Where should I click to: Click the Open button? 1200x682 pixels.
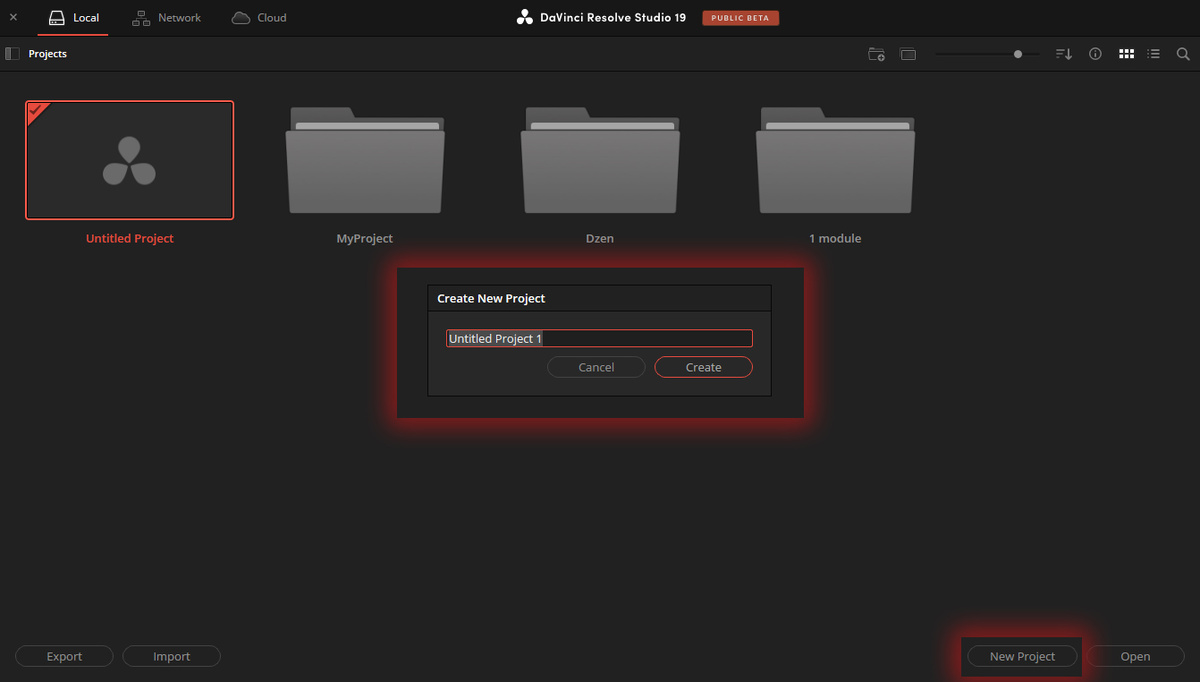[1135, 656]
